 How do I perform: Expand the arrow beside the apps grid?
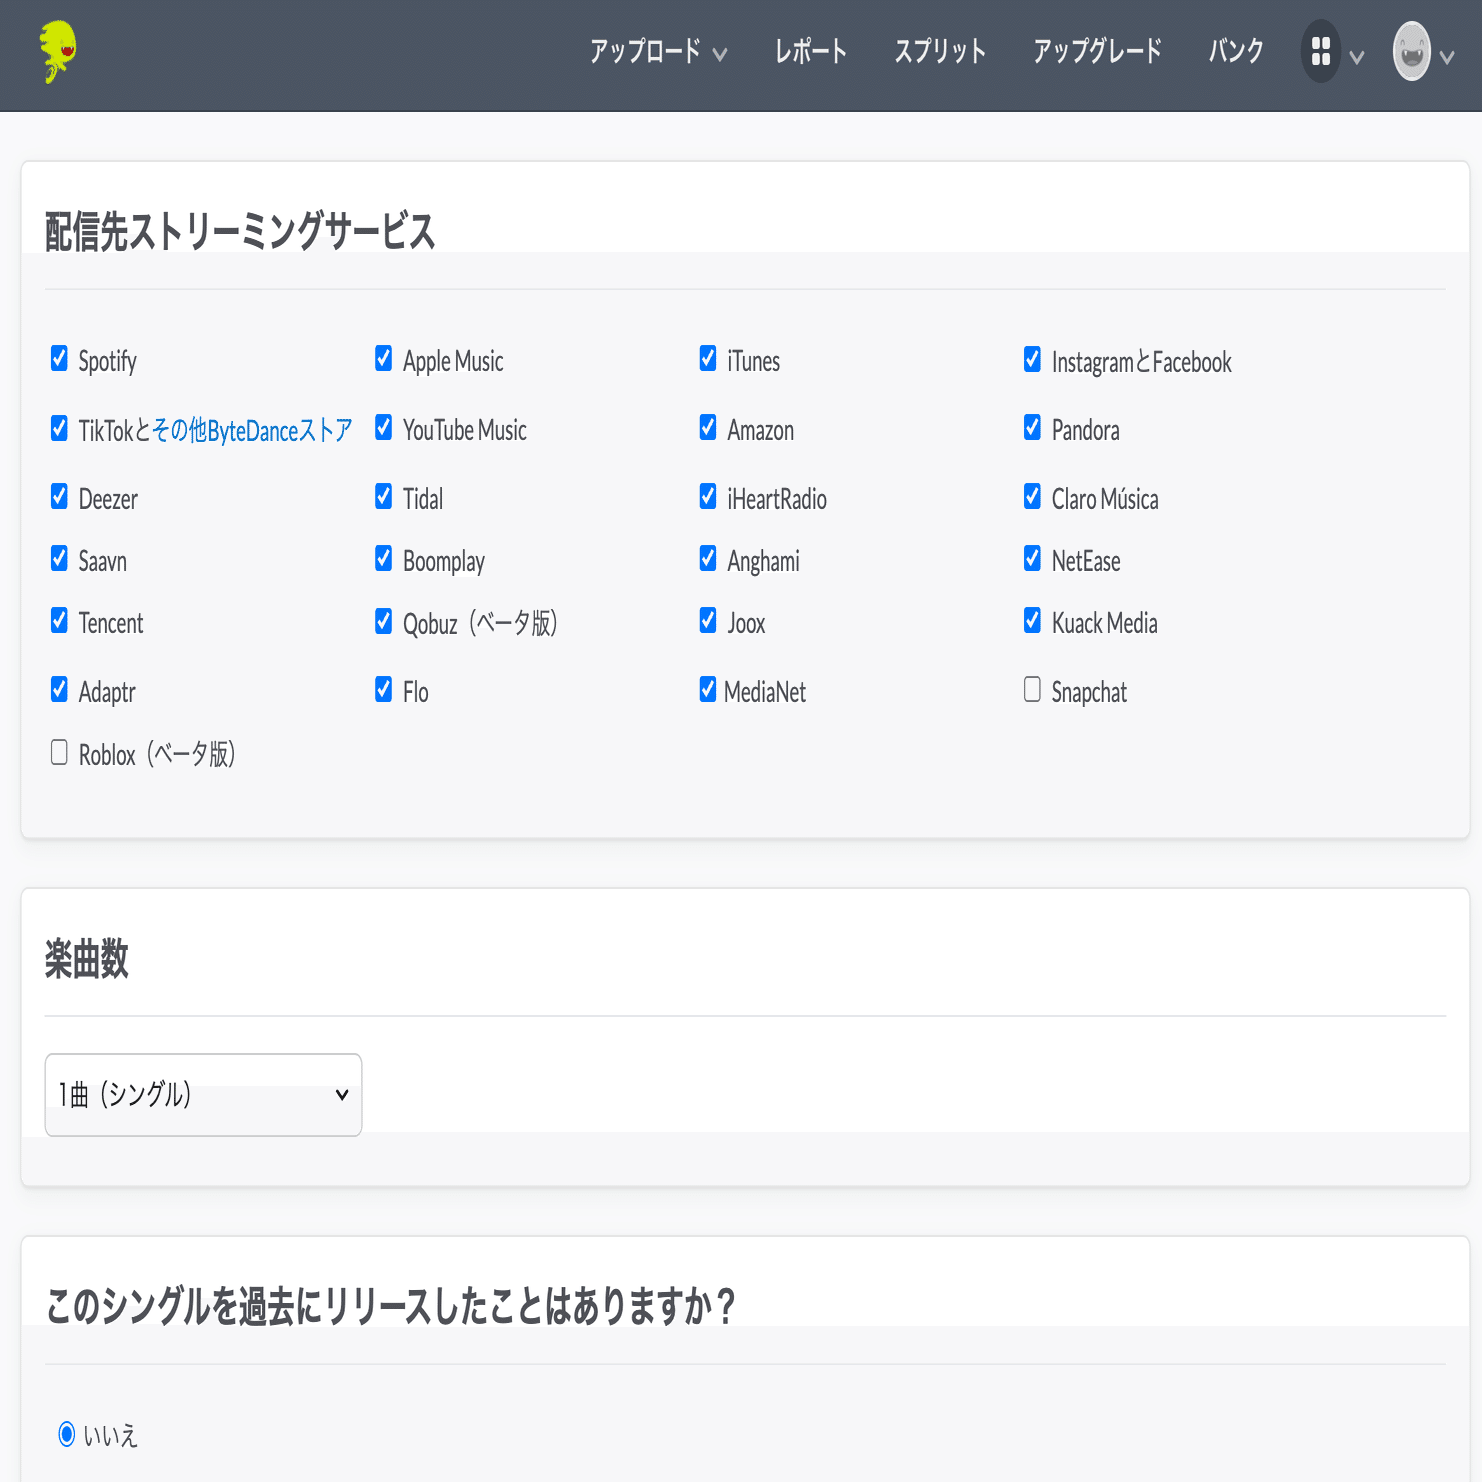[x=1357, y=57]
